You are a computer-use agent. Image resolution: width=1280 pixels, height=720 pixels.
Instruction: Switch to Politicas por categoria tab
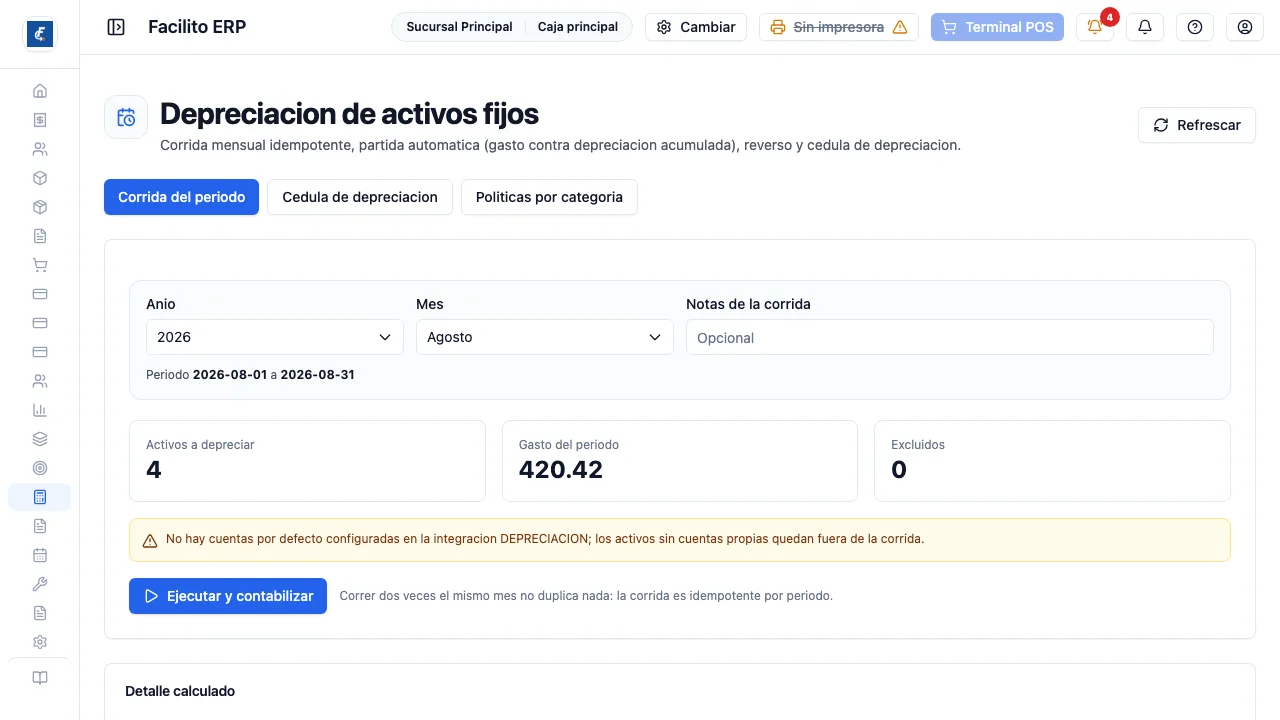tap(549, 197)
